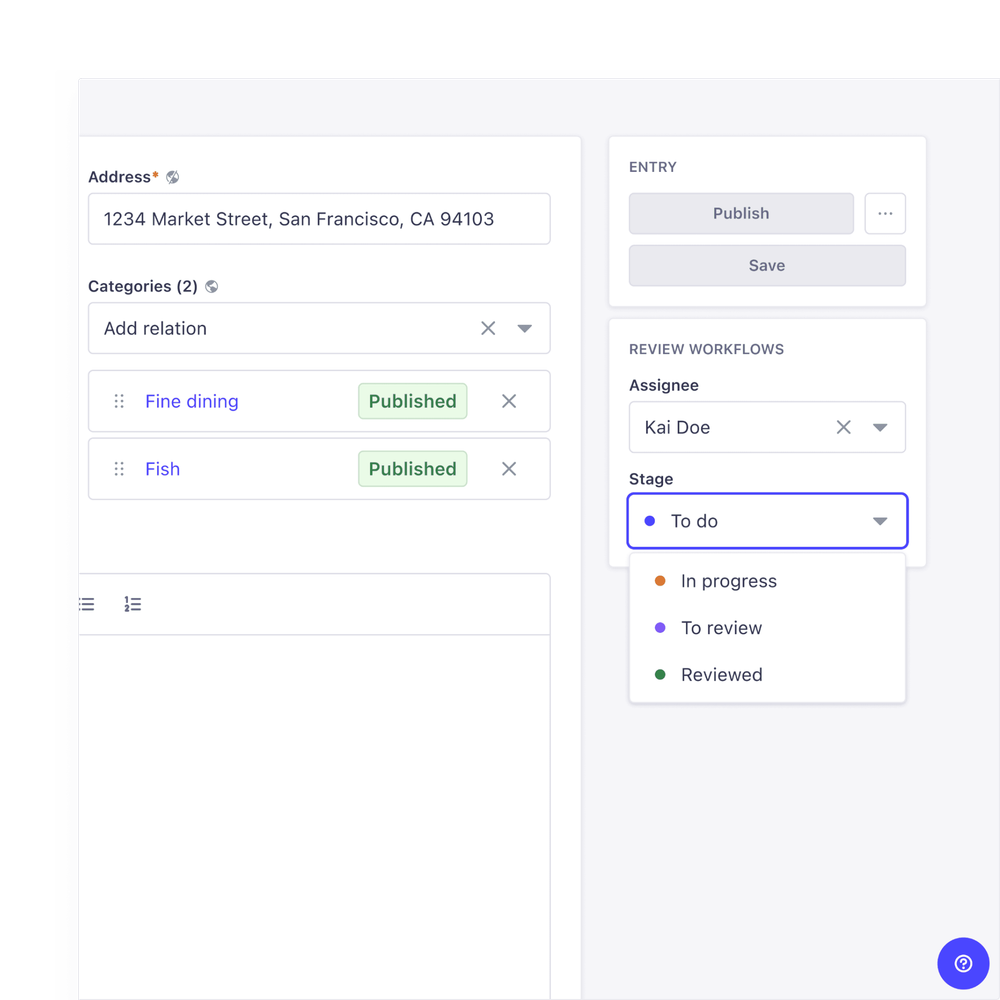Viewport: 1000px width, 1000px height.
Task: Click inside the rich text editor area
Action: point(314,816)
